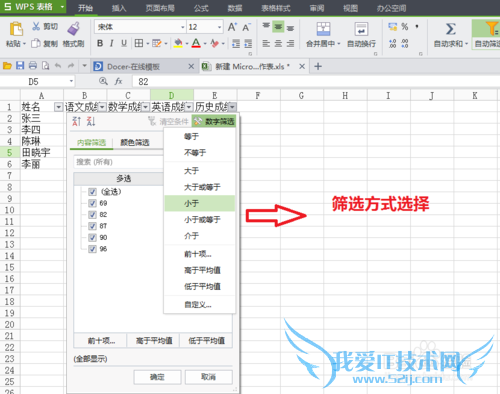Open the 姓名 column filter dropdown
The height and width of the screenshot is (394, 500).
coord(58,107)
